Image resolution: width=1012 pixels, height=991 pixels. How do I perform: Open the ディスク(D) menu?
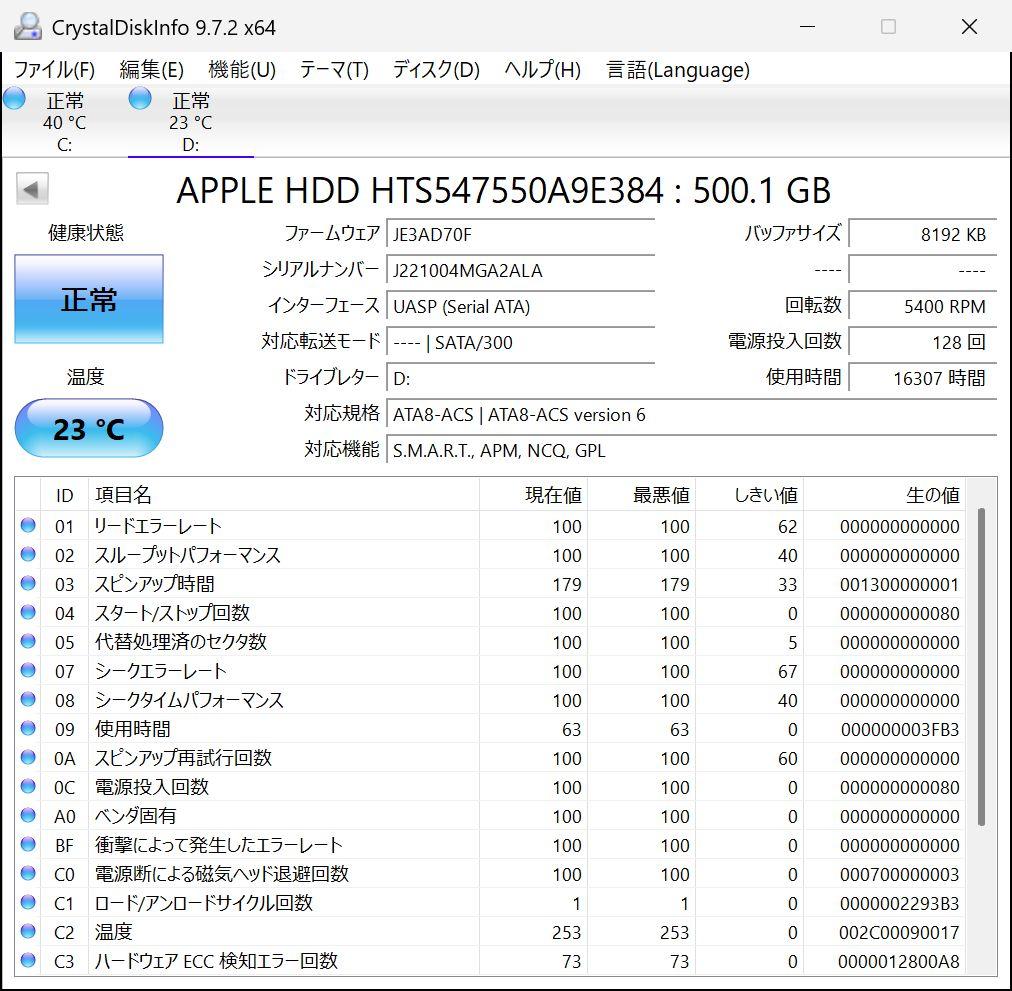point(436,69)
